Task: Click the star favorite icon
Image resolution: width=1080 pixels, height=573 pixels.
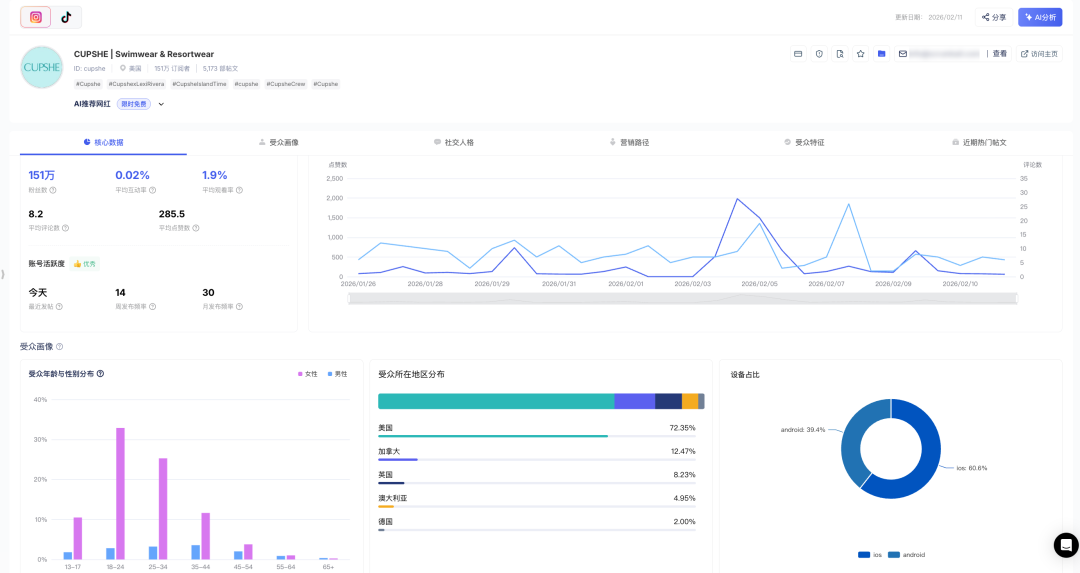Action: tap(860, 54)
